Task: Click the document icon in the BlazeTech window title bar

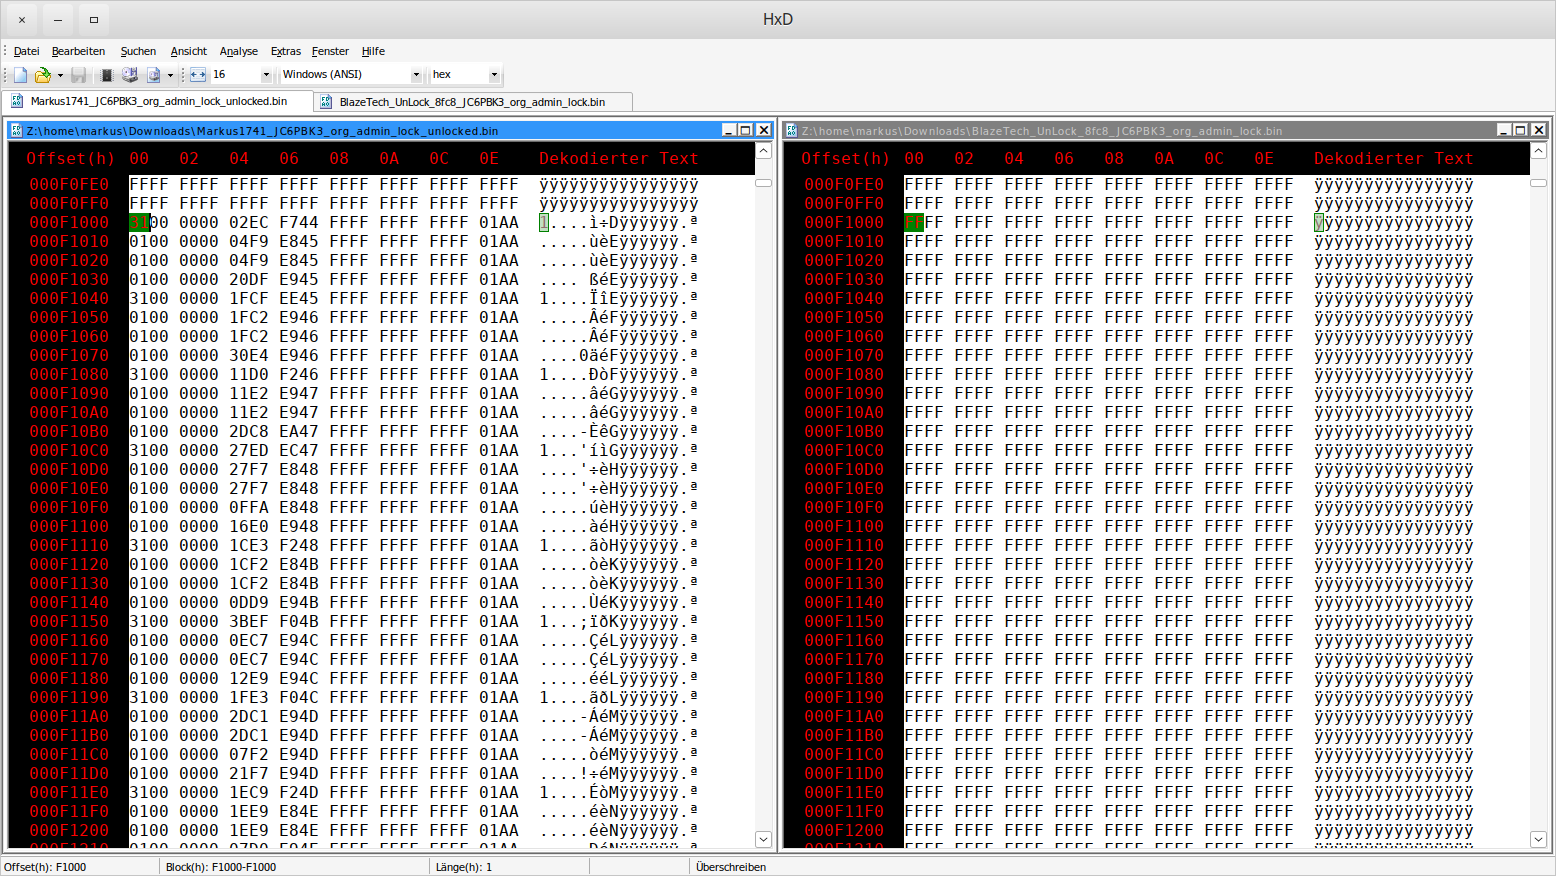Action: point(792,131)
